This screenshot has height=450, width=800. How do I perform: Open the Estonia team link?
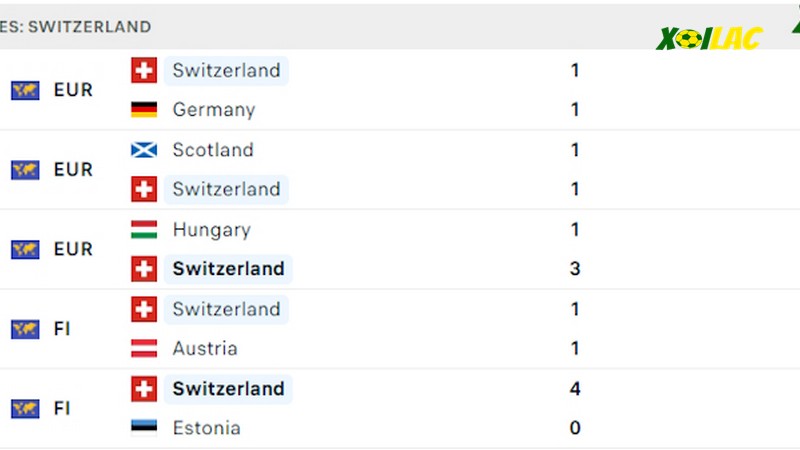point(207,428)
